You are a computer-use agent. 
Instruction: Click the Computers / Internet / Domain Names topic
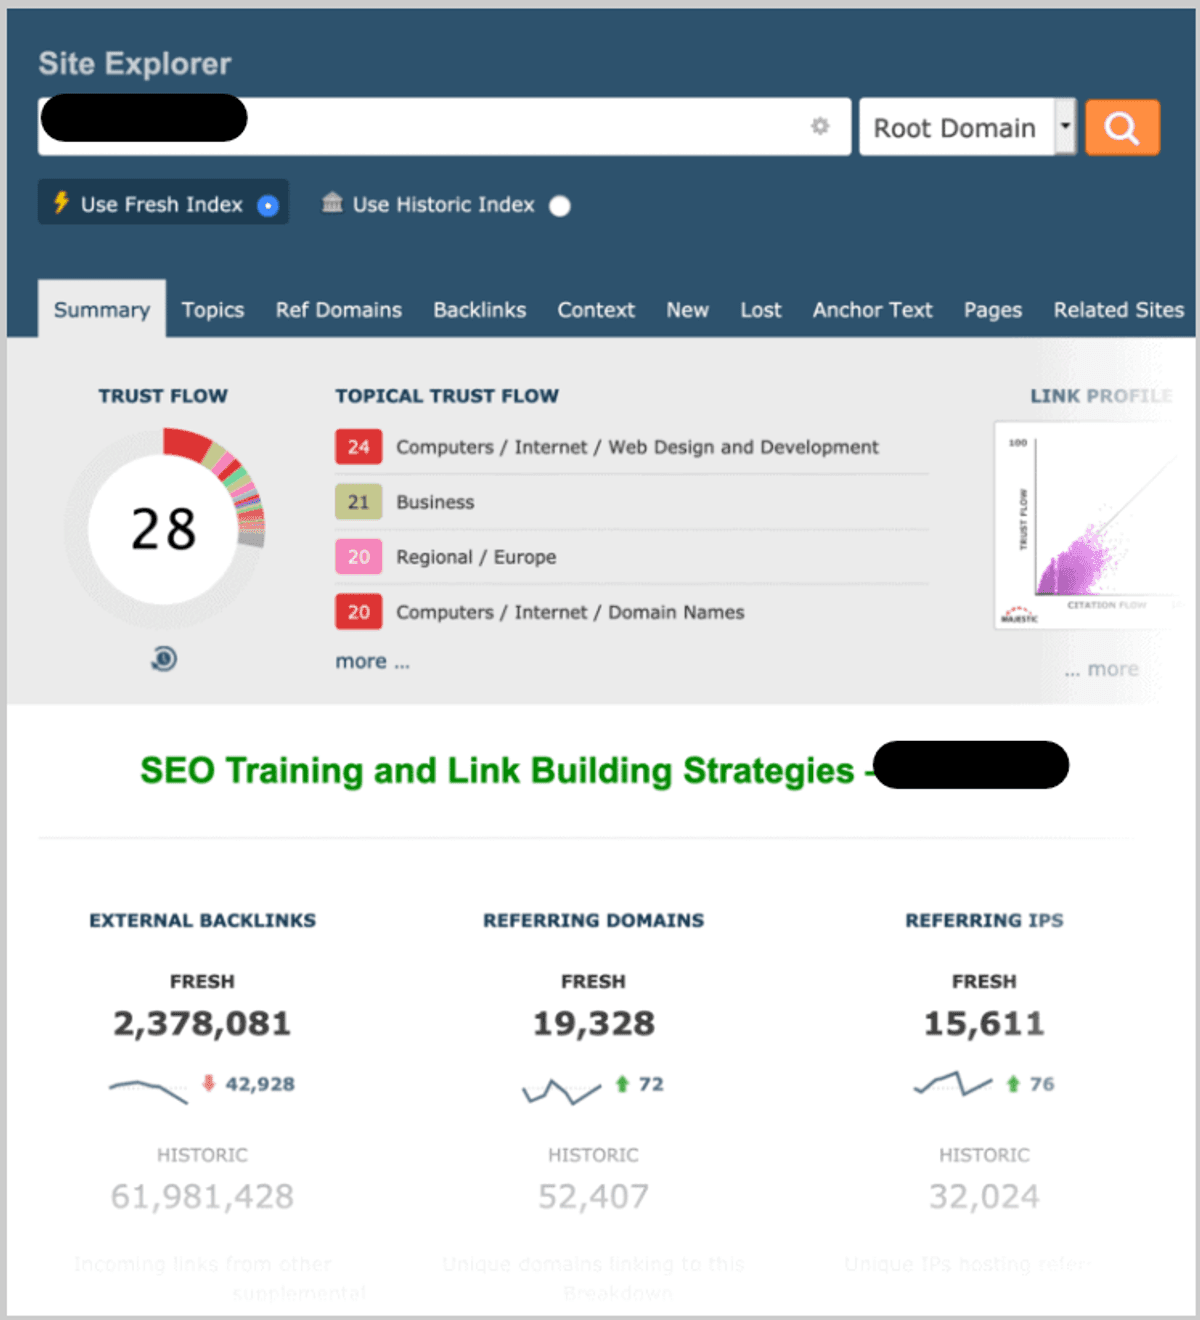pyautogui.click(x=570, y=612)
